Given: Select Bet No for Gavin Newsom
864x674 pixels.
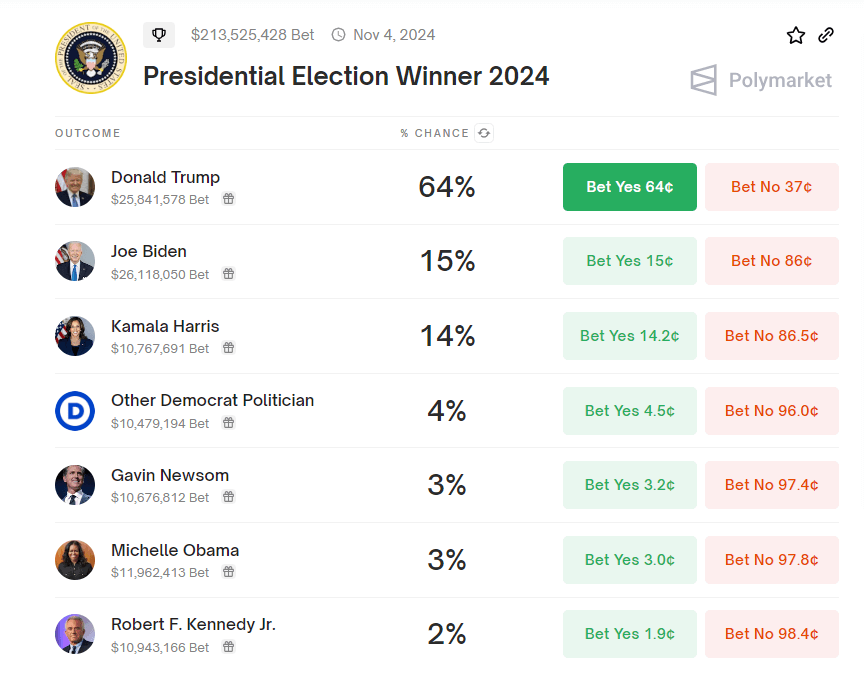Looking at the screenshot, I should [x=771, y=485].
